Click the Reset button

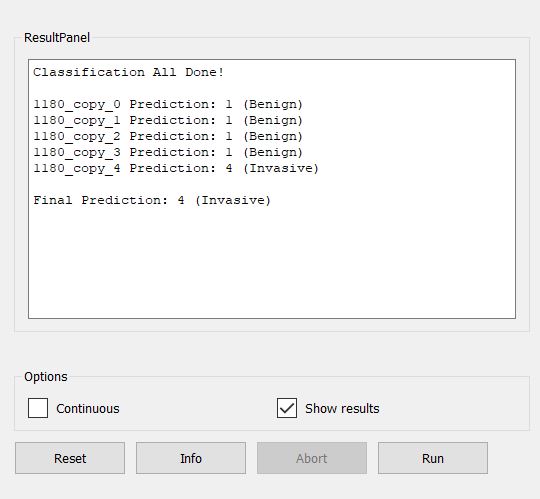70,458
